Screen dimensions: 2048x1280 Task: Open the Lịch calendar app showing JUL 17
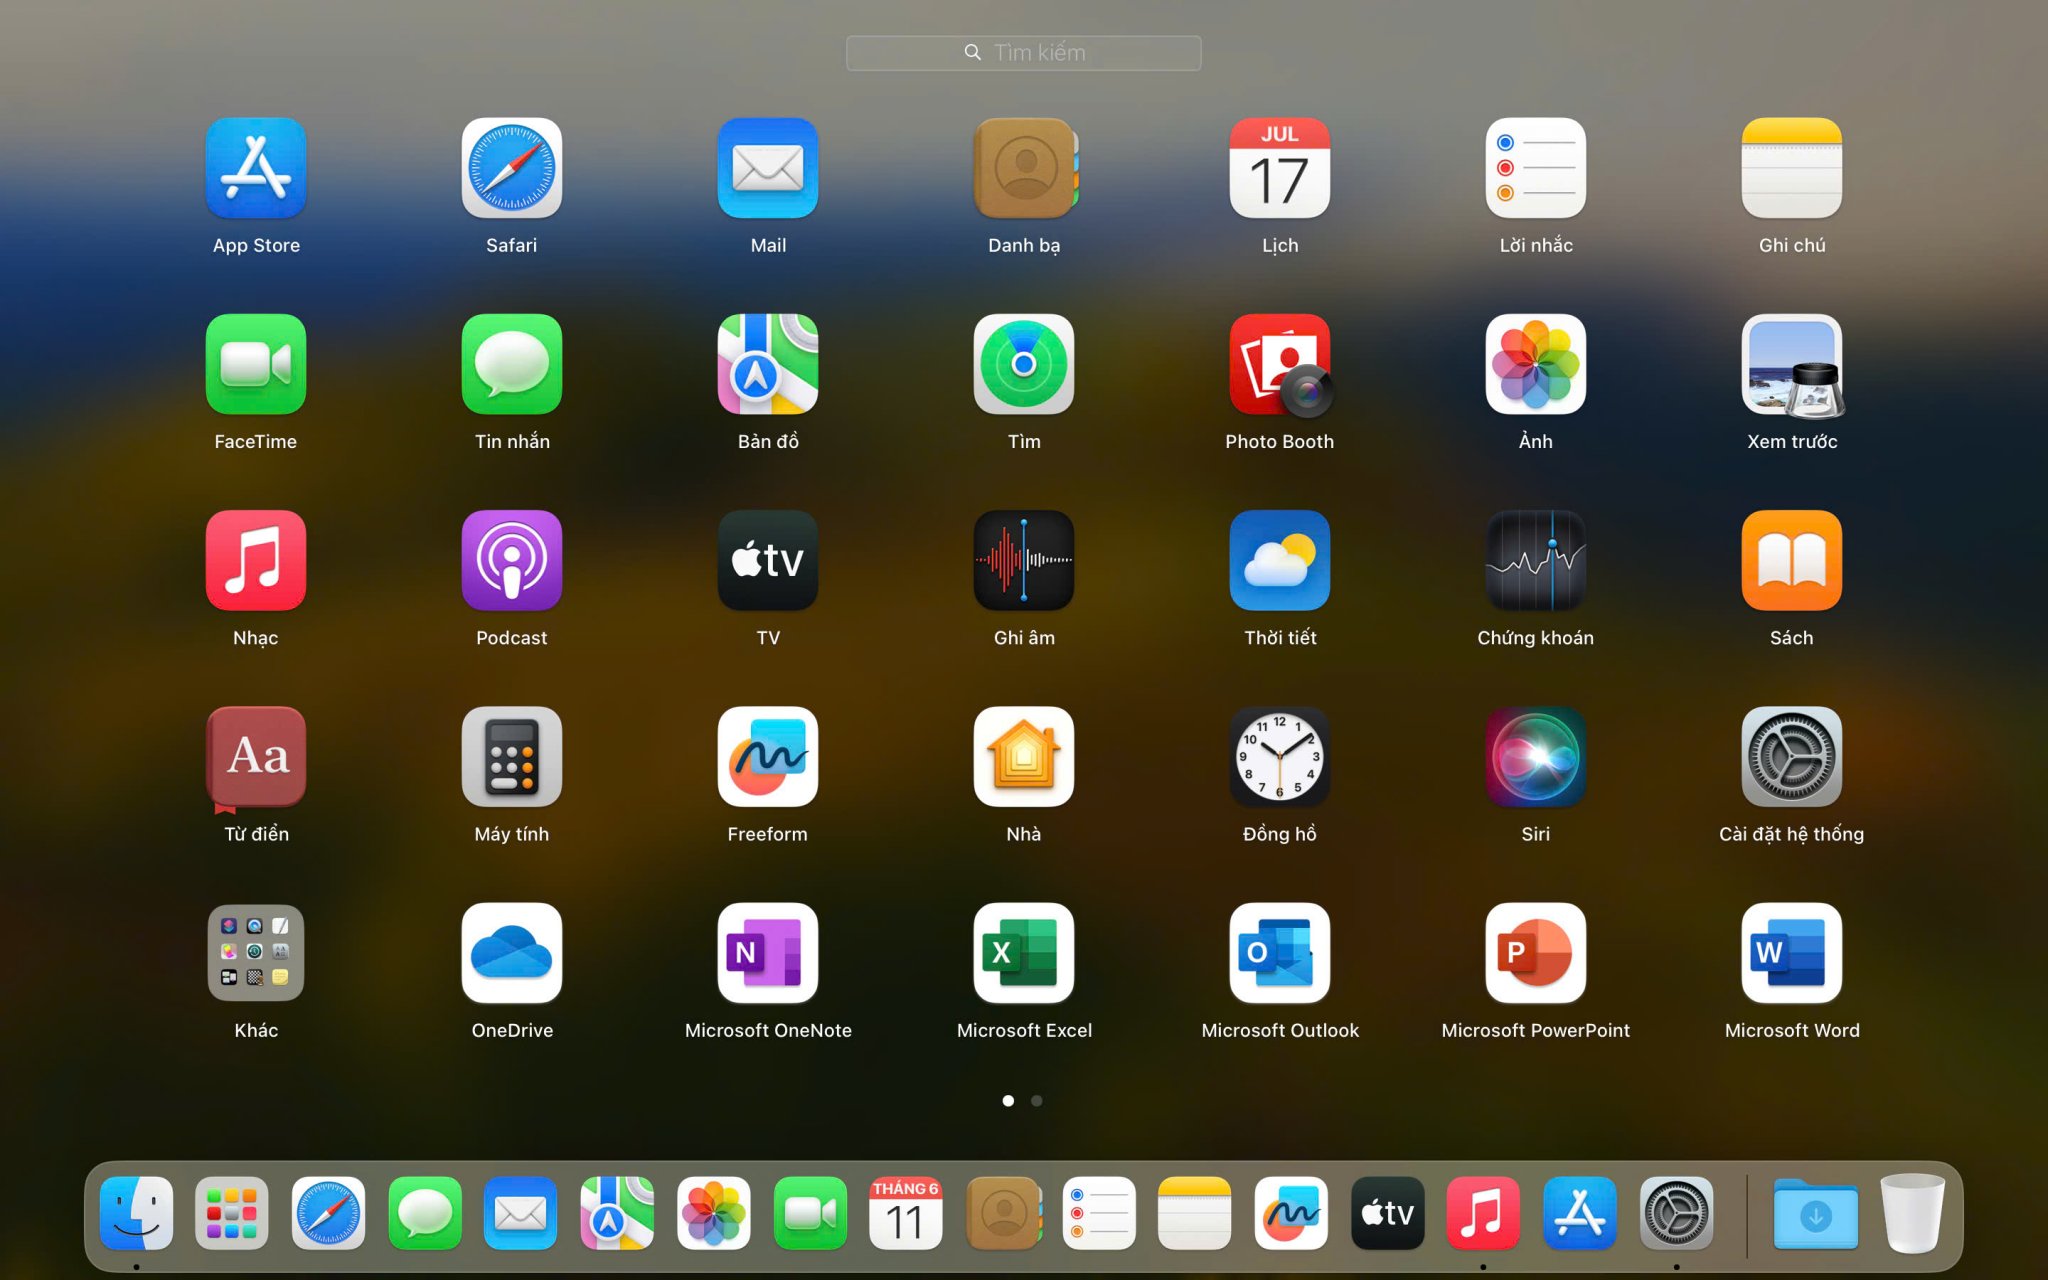1280,168
